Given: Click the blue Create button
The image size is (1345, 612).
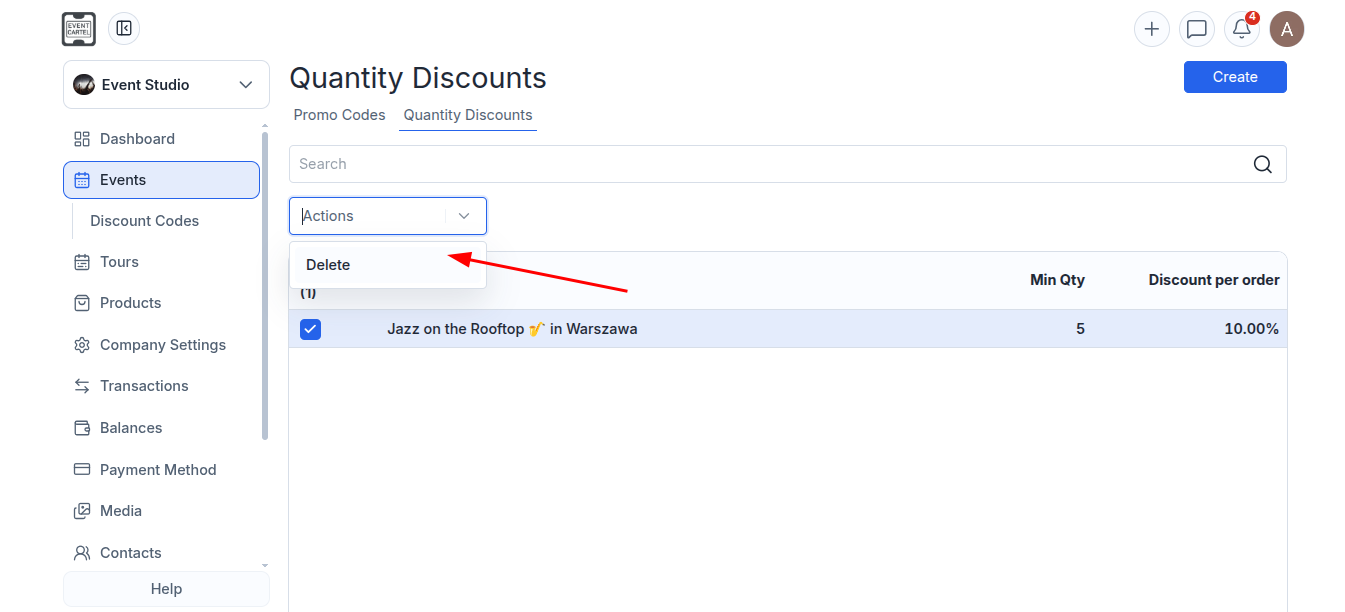Looking at the screenshot, I should click(1235, 77).
